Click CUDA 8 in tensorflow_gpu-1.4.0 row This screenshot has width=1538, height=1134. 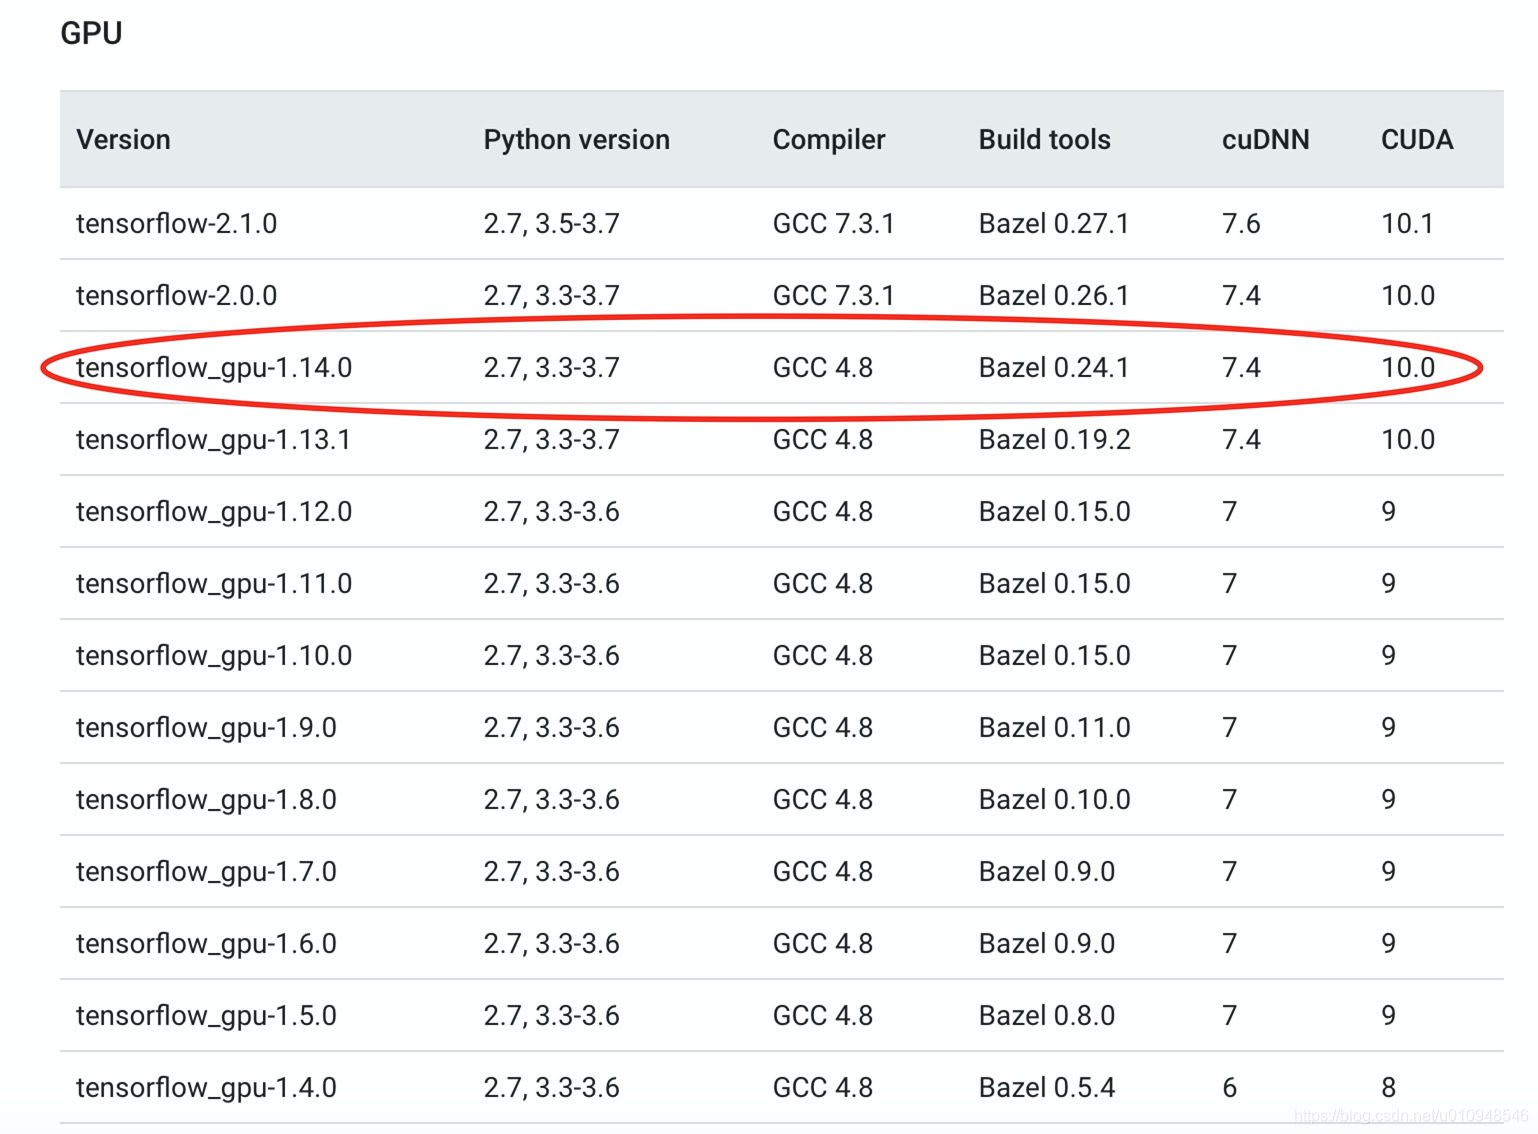(1388, 1087)
